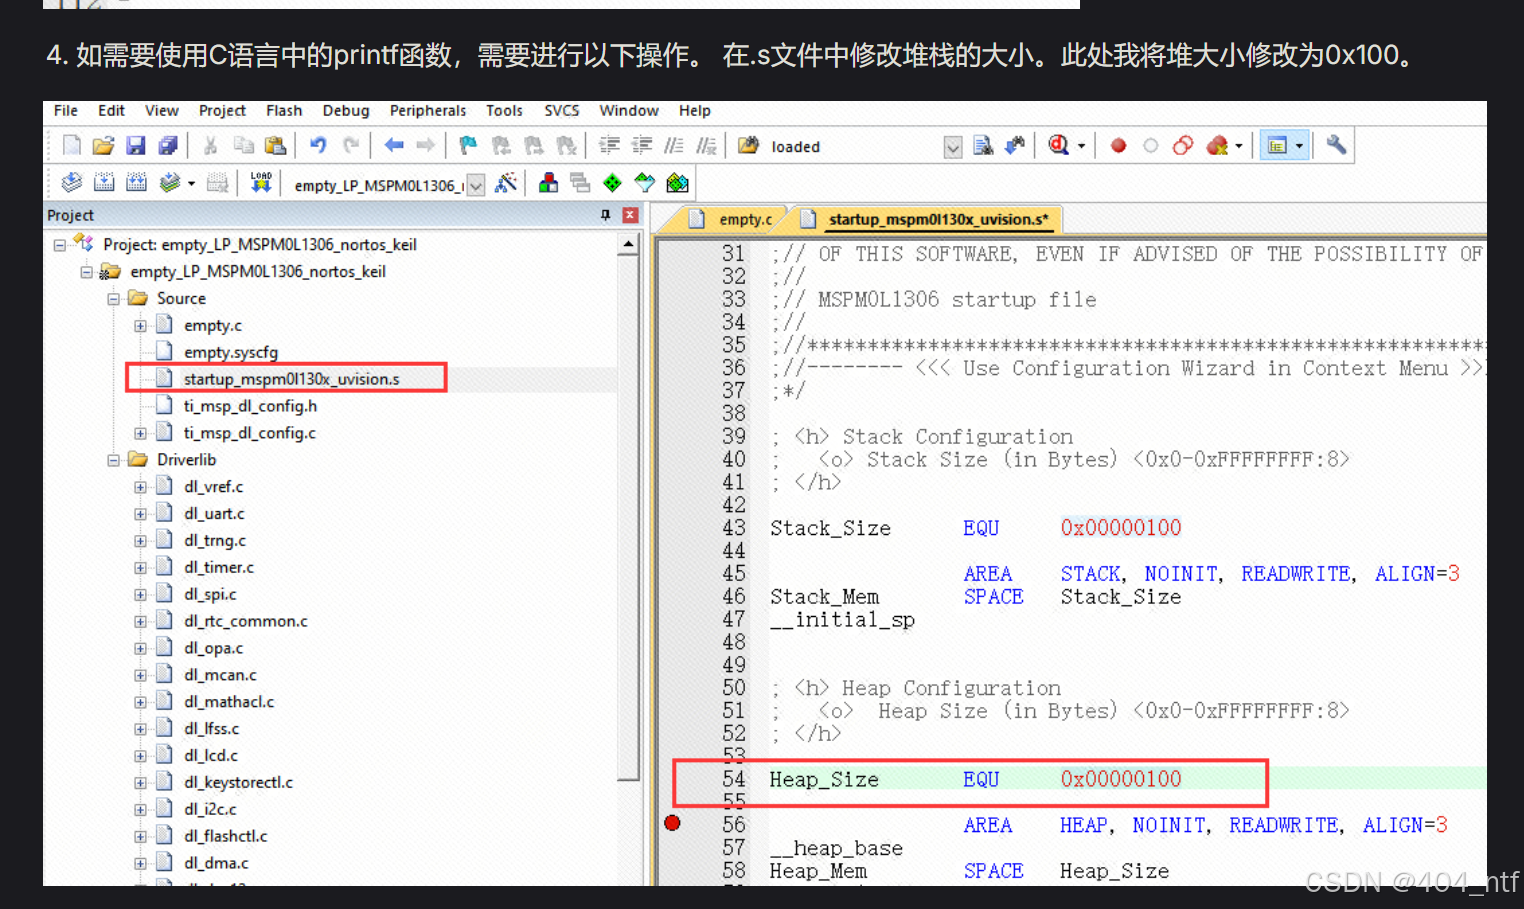Click the Kill All Breakpoints icon
This screenshot has width=1524, height=909.
pyautogui.click(x=1217, y=146)
